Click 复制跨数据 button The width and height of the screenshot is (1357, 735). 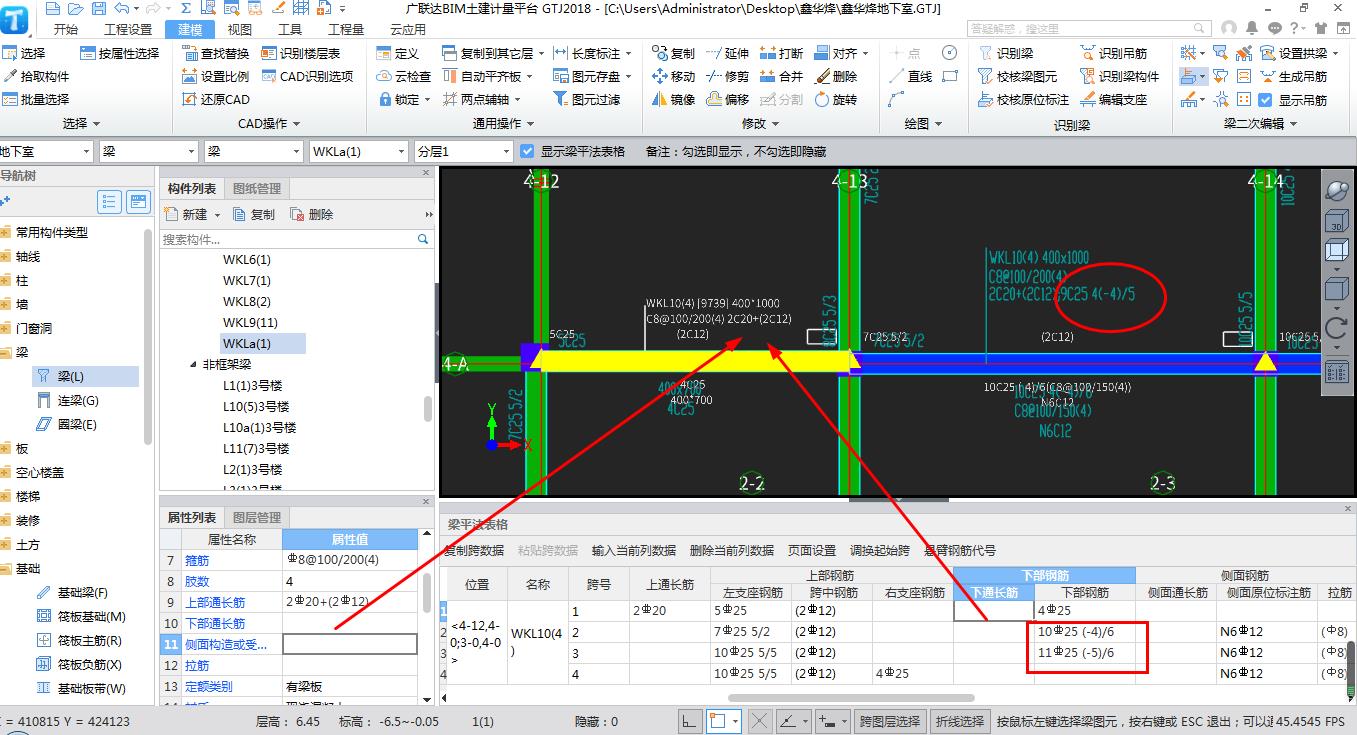pos(474,550)
